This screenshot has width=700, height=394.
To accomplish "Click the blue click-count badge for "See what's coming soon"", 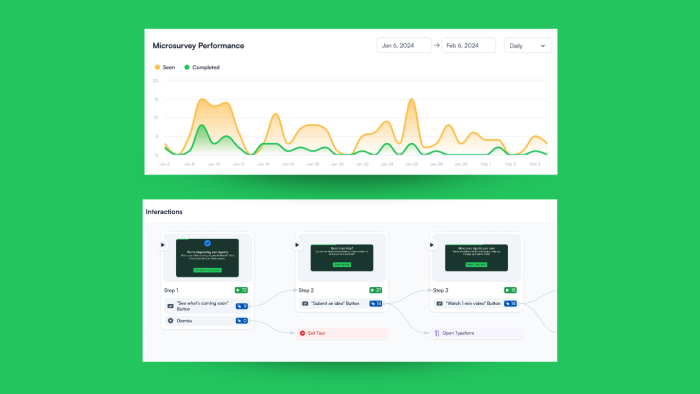I will [242, 306].
